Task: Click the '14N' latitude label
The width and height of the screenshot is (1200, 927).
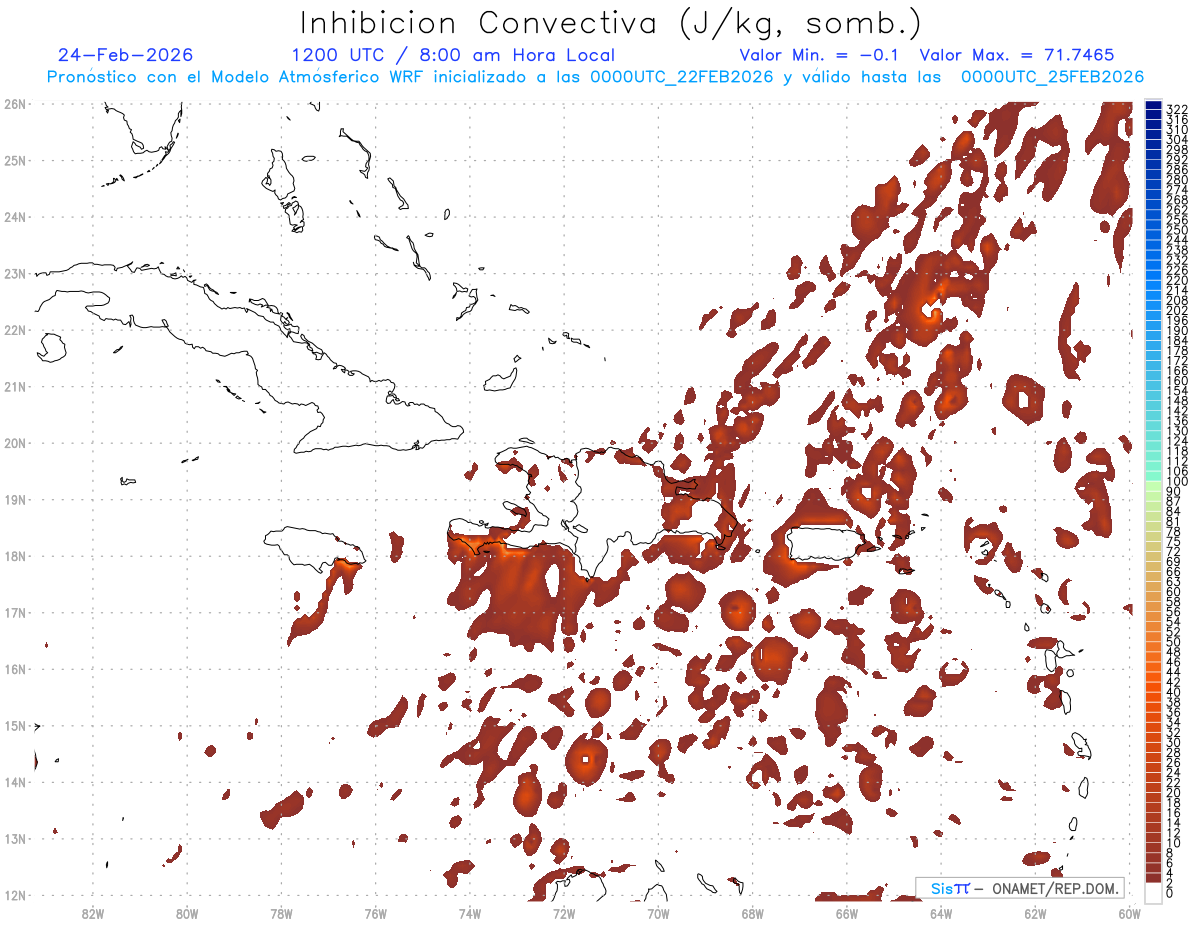Action: tap(15, 782)
